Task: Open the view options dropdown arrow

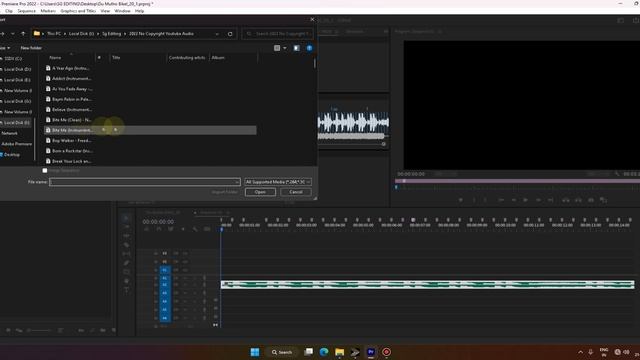Action: point(284,48)
